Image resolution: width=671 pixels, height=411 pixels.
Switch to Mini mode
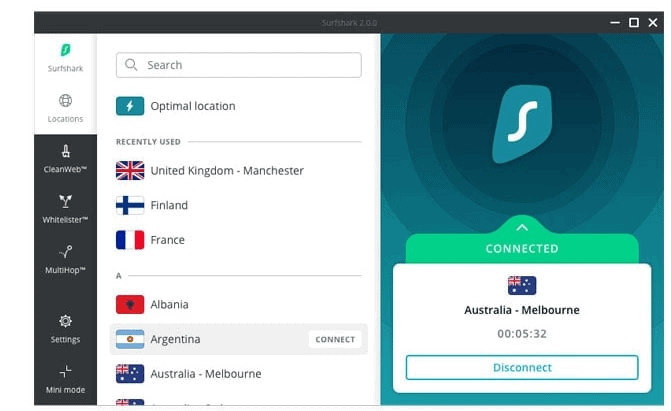tap(65, 379)
